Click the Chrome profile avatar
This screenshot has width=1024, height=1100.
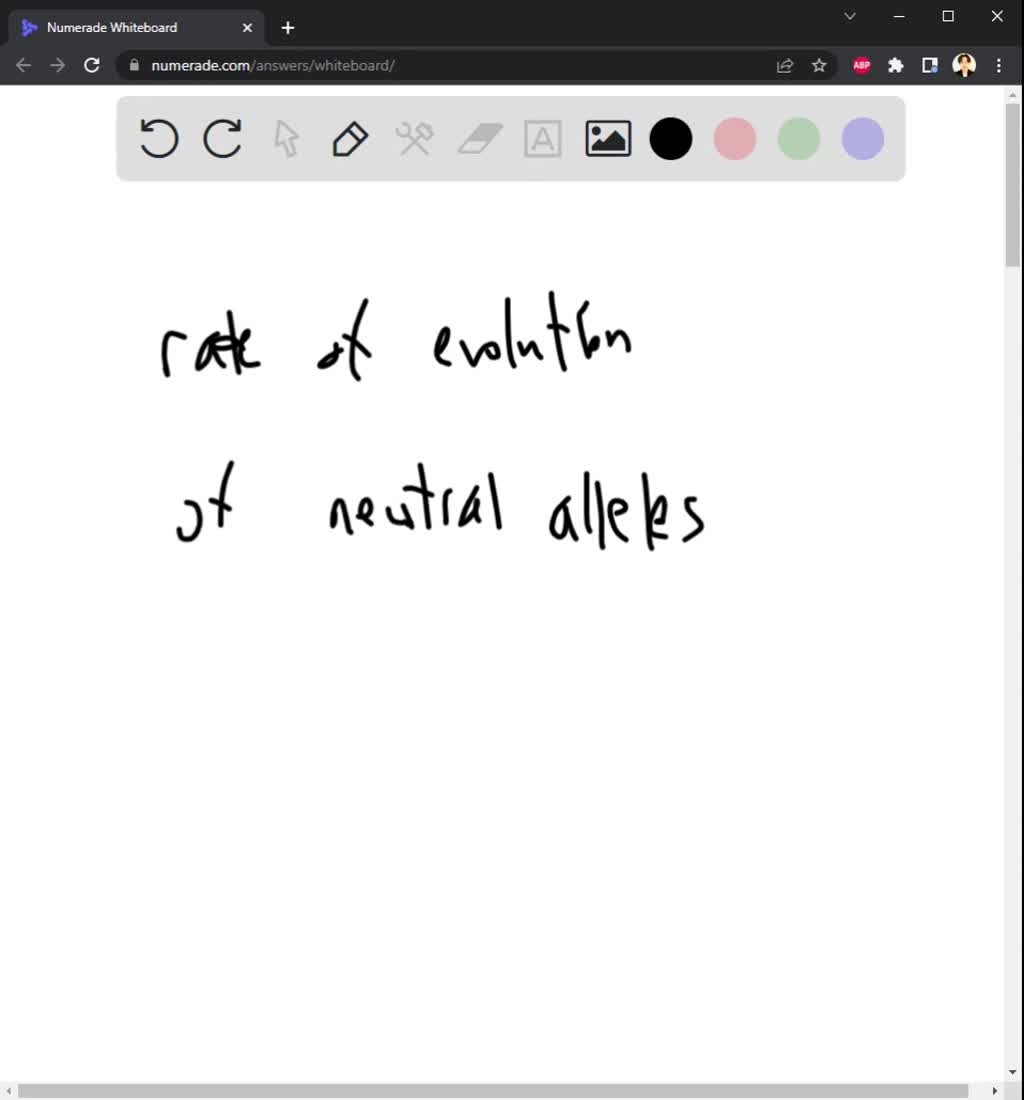pos(963,64)
